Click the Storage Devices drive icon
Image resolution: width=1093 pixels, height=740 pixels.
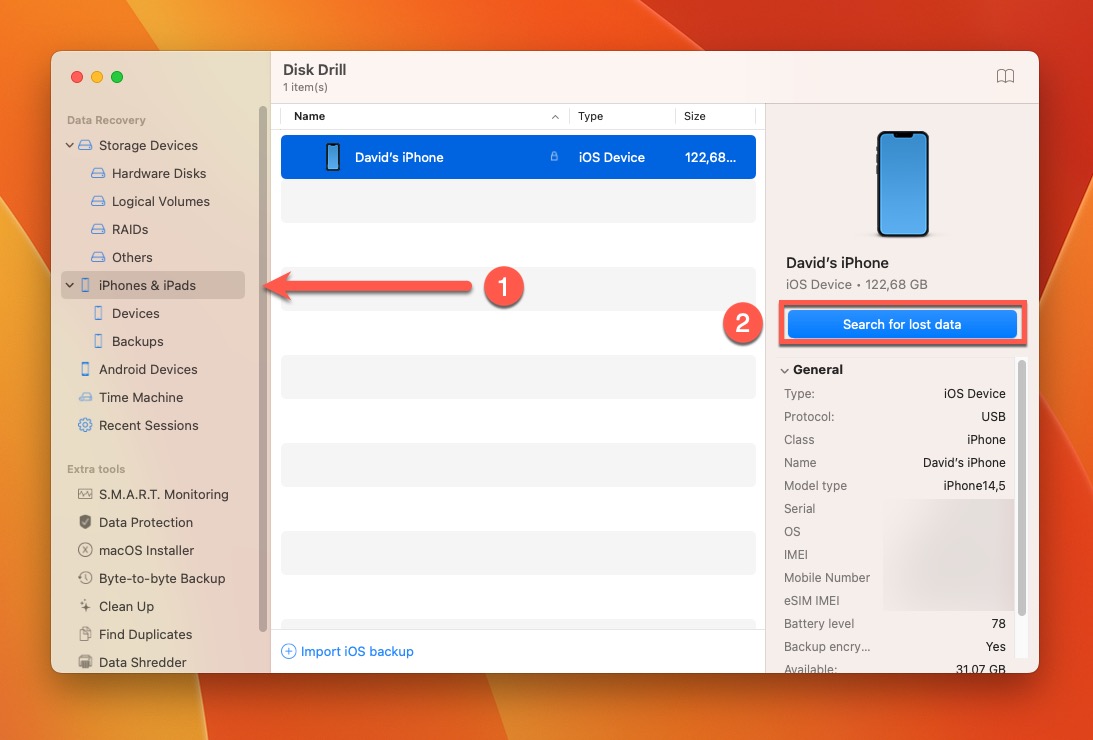pyautogui.click(x=85, y=146)
